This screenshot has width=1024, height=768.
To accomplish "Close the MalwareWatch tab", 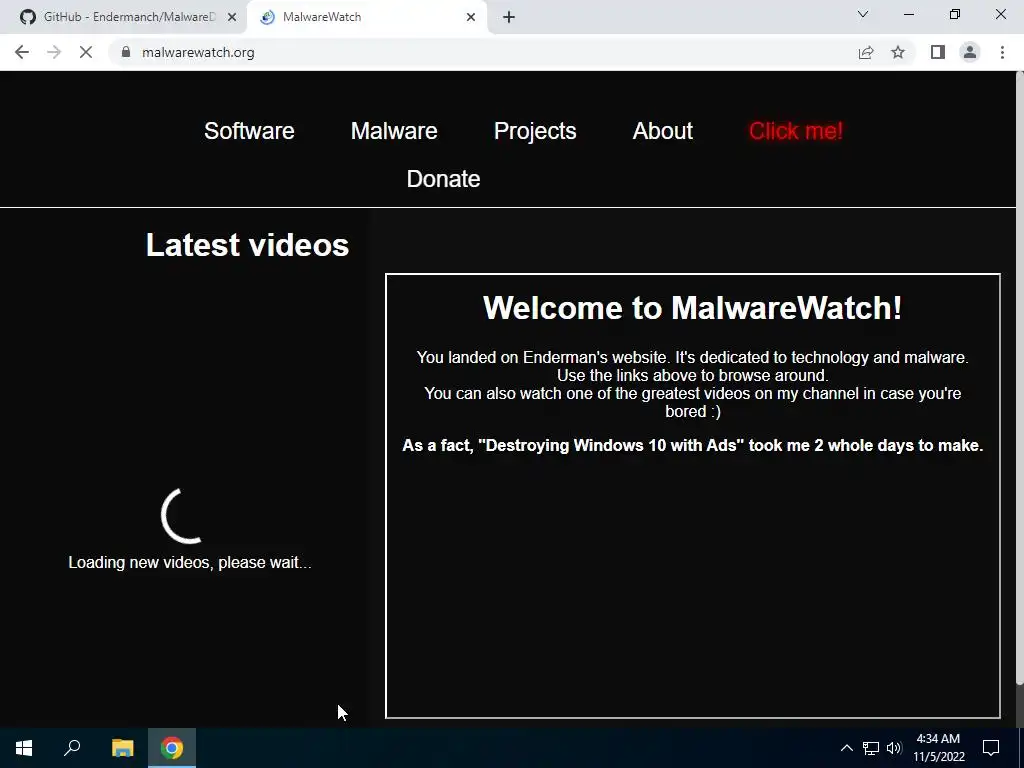I will (x=471, y=17).
